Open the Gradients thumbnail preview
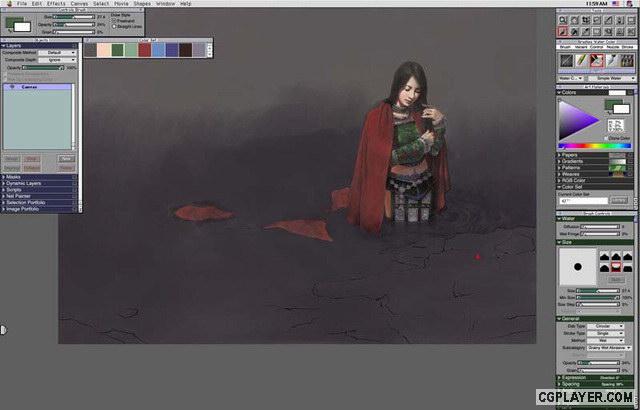640x410 pixels. pos(618,162)
